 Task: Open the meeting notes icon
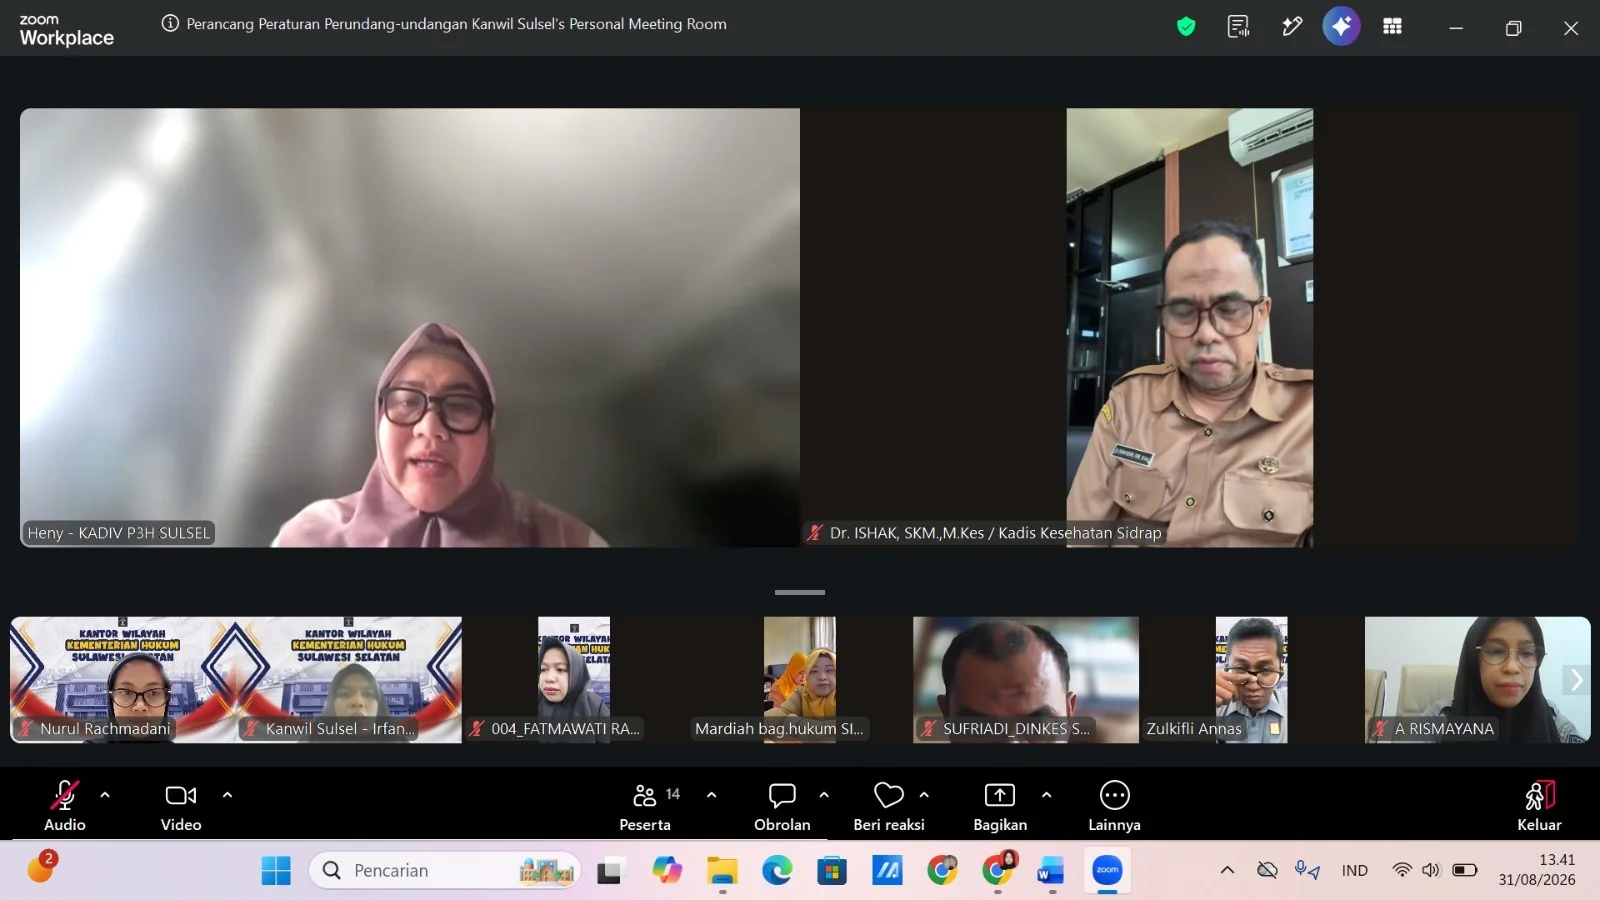(x=1238, y=27)
